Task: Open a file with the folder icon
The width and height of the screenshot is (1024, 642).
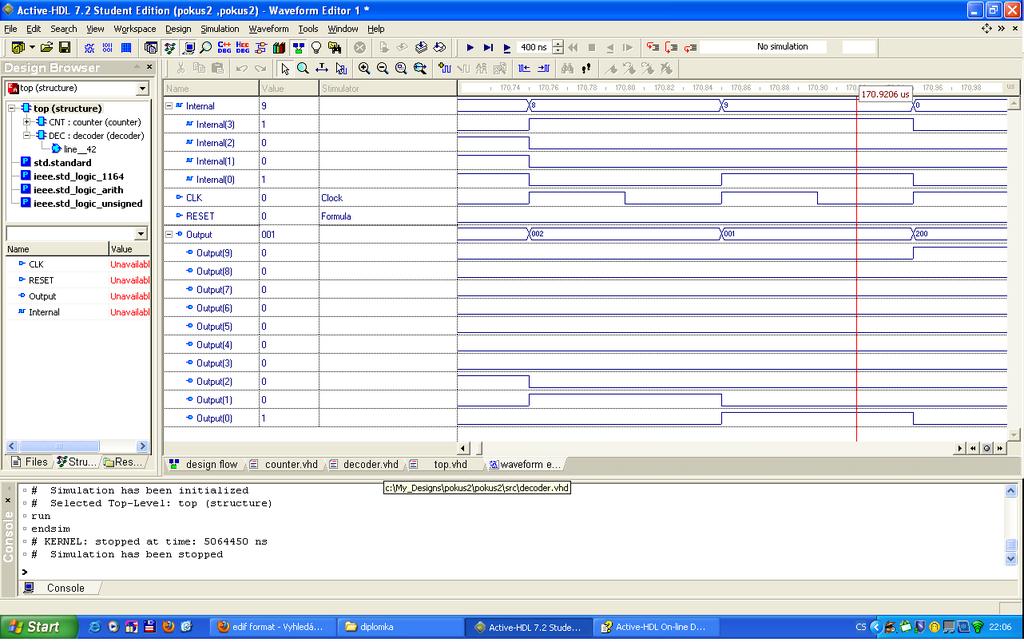Action: coord(46,47)
